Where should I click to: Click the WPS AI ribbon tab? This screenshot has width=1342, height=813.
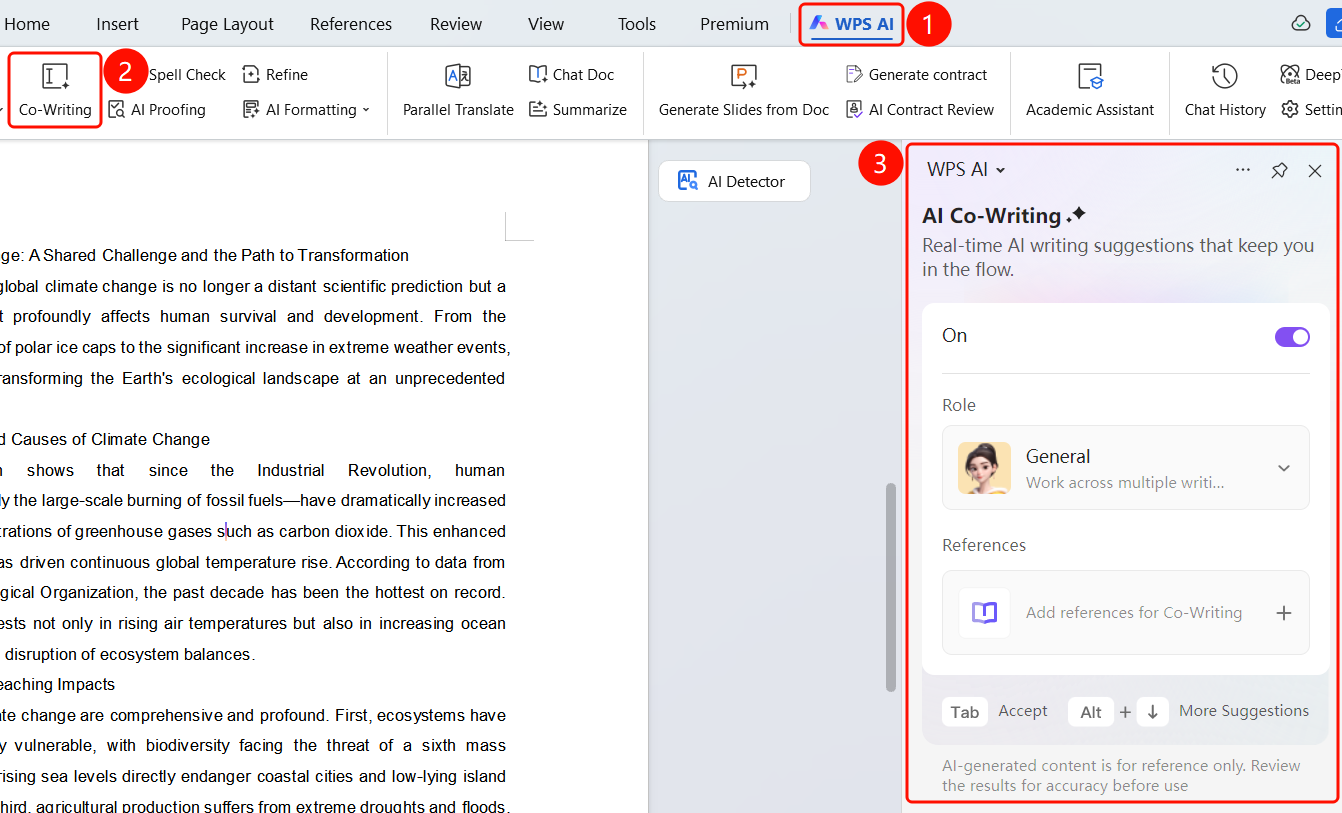pyautogui.click(x=852, y=24)
